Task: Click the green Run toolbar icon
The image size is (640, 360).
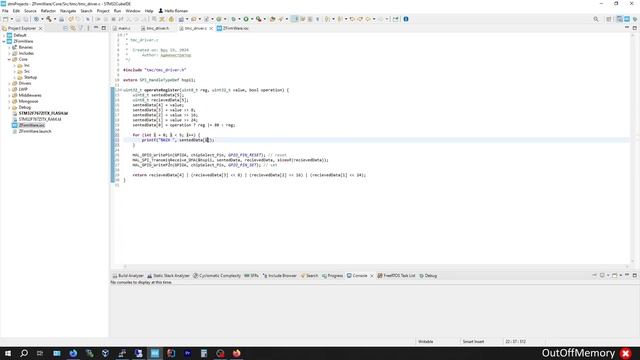Action: tap(246, 19)
